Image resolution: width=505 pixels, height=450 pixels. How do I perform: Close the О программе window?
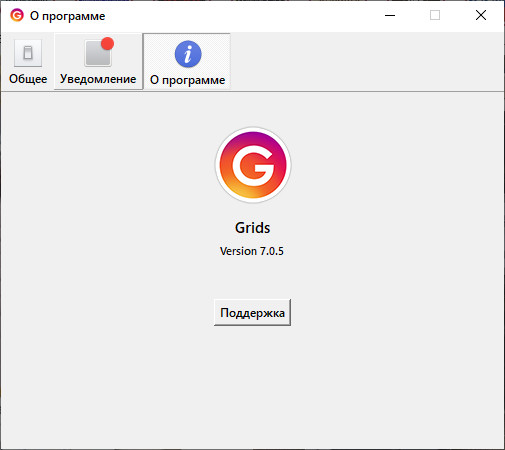point(481,15)
